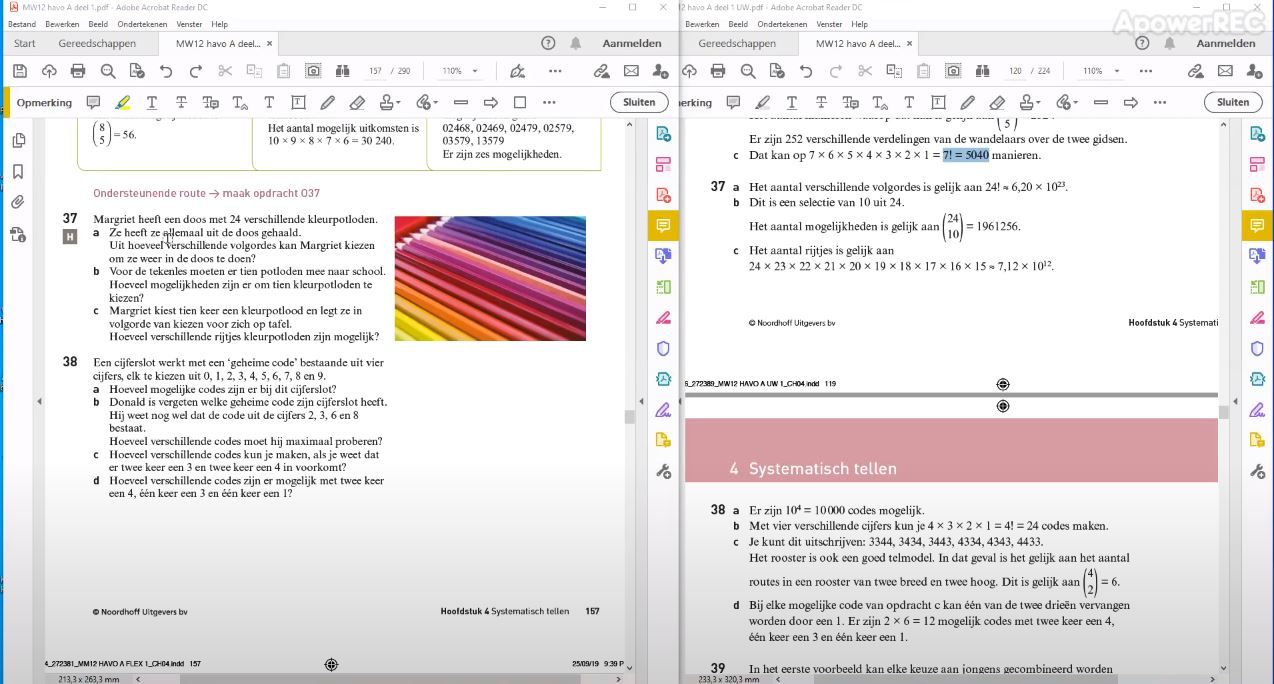Viewport: 1274px width, 684px height.
Task: Click Sluiten in the right window's comment toolbar
Action: [1233, 102]
